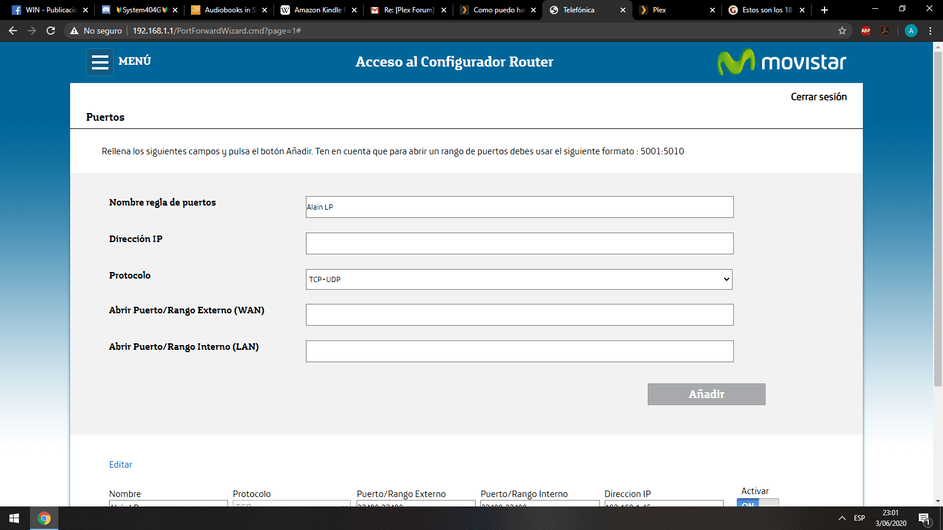Click the Cerrar sesión link
The height and width of the screenshot is (530, 943).
819,97
